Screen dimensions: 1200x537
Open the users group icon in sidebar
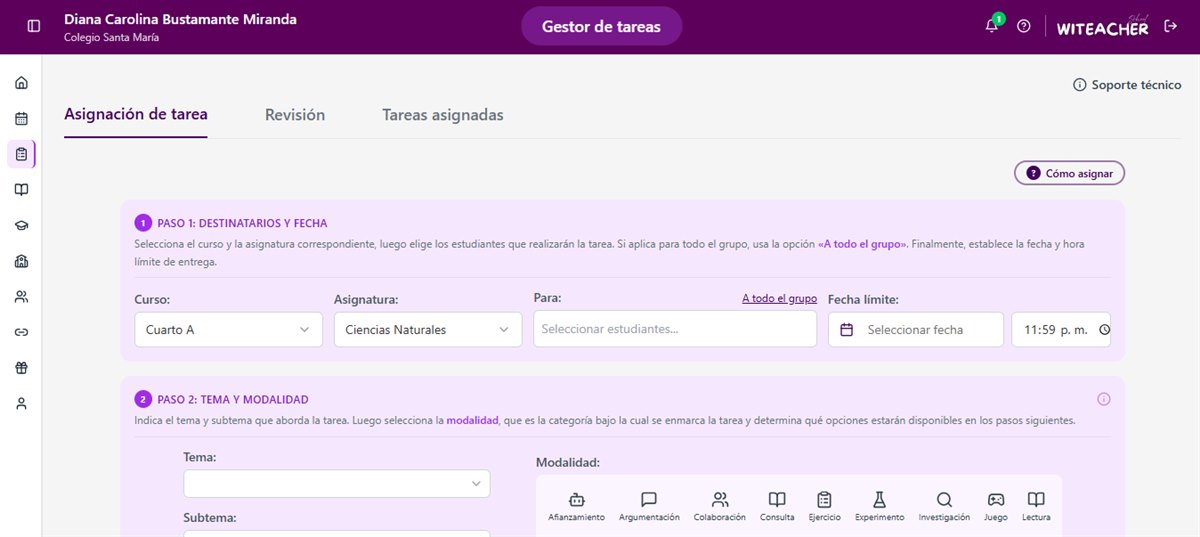(x=21, y=297)
